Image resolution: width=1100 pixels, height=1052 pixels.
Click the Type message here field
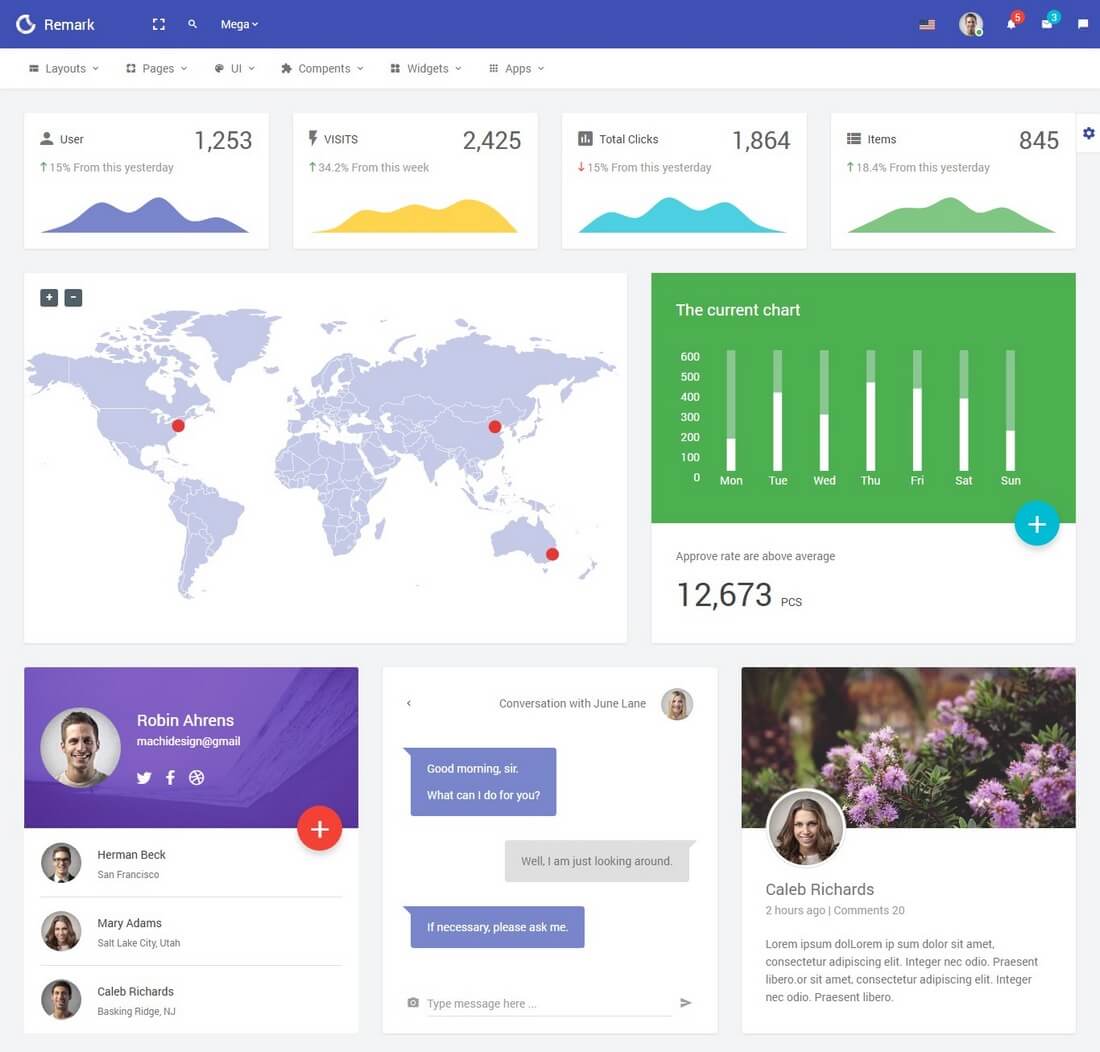click(549, 1004)
